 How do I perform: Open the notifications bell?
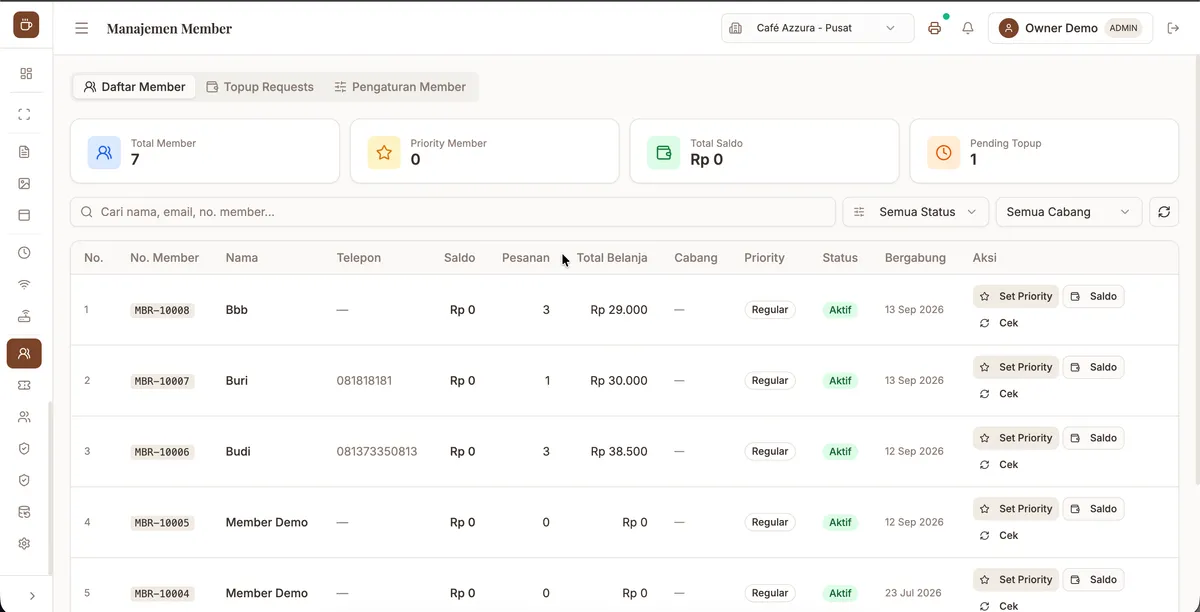point(968,28)
